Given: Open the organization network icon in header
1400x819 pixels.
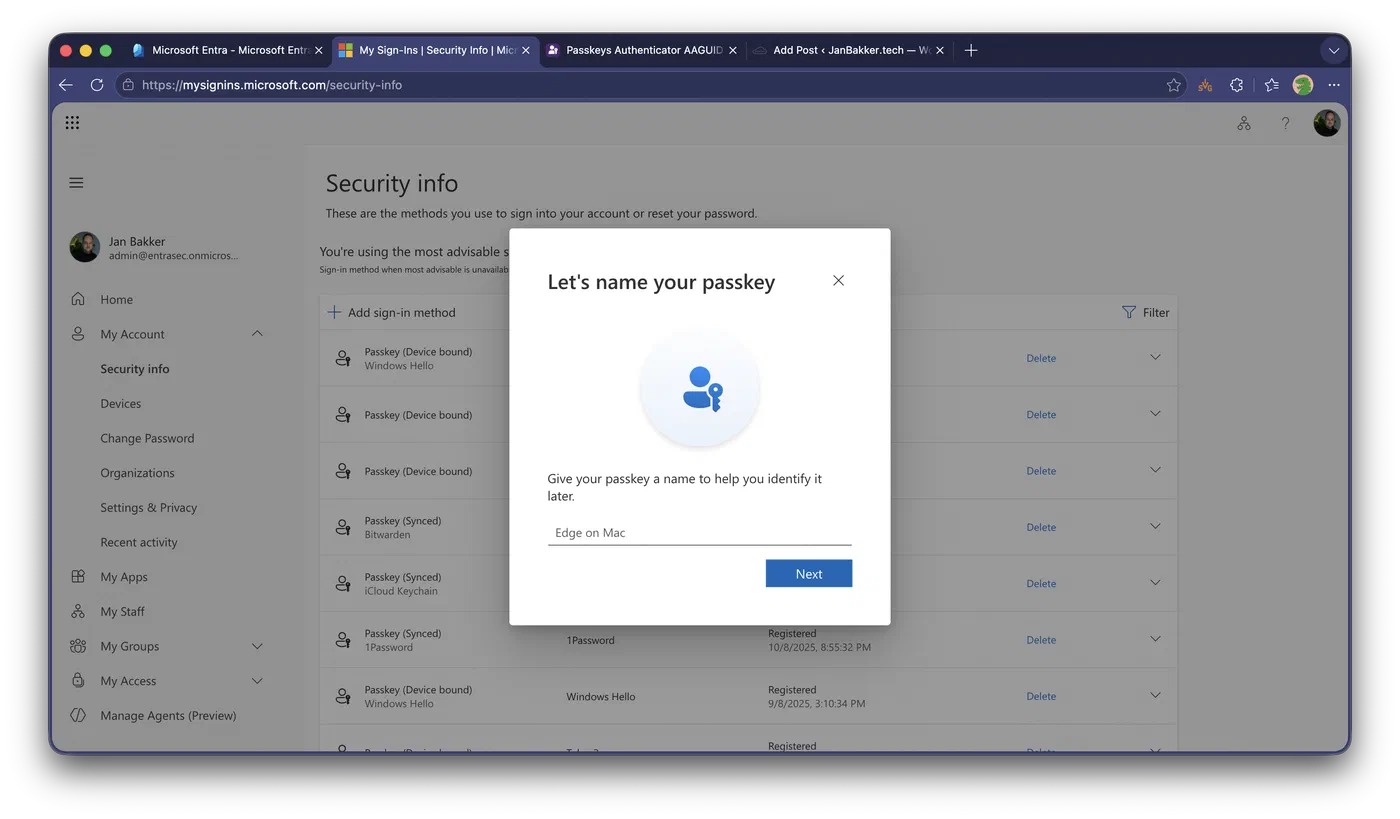Looking at the screenshot, I should 1244,123.
